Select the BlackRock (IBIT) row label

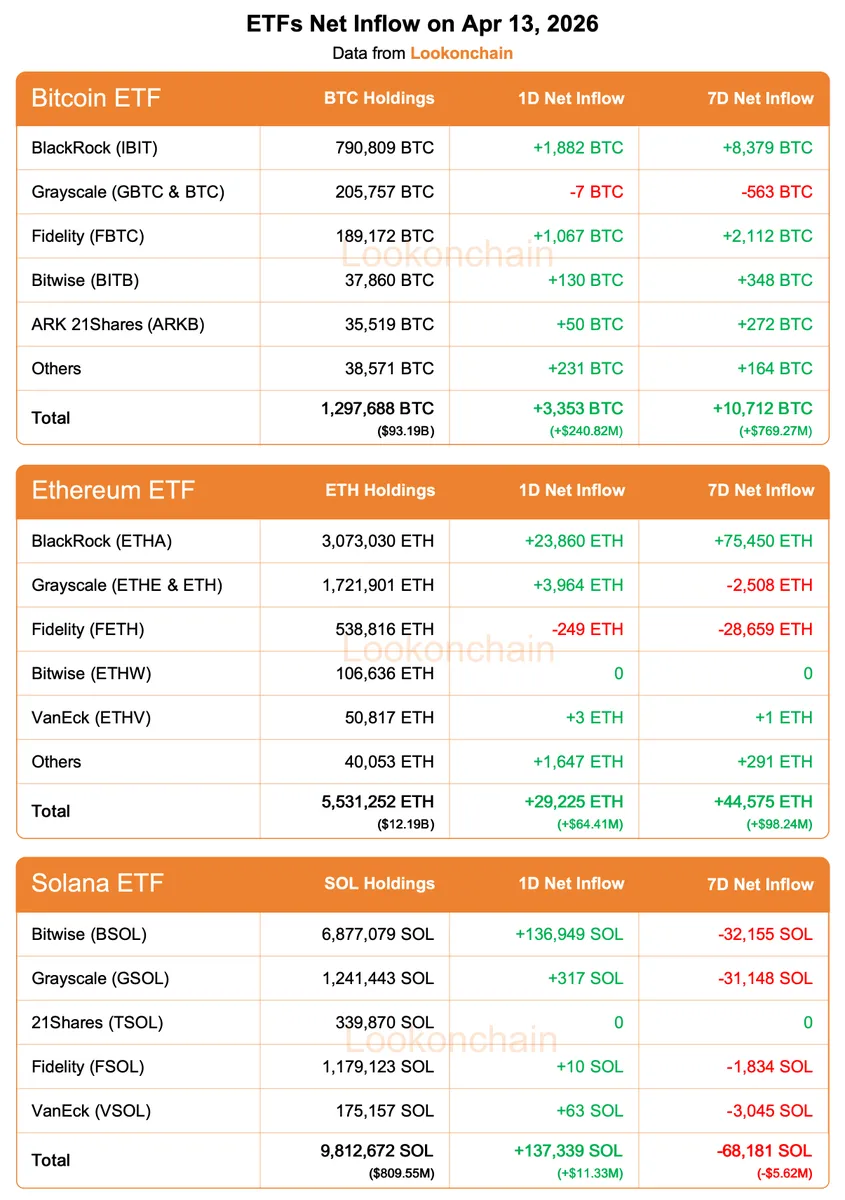point(95,148)
